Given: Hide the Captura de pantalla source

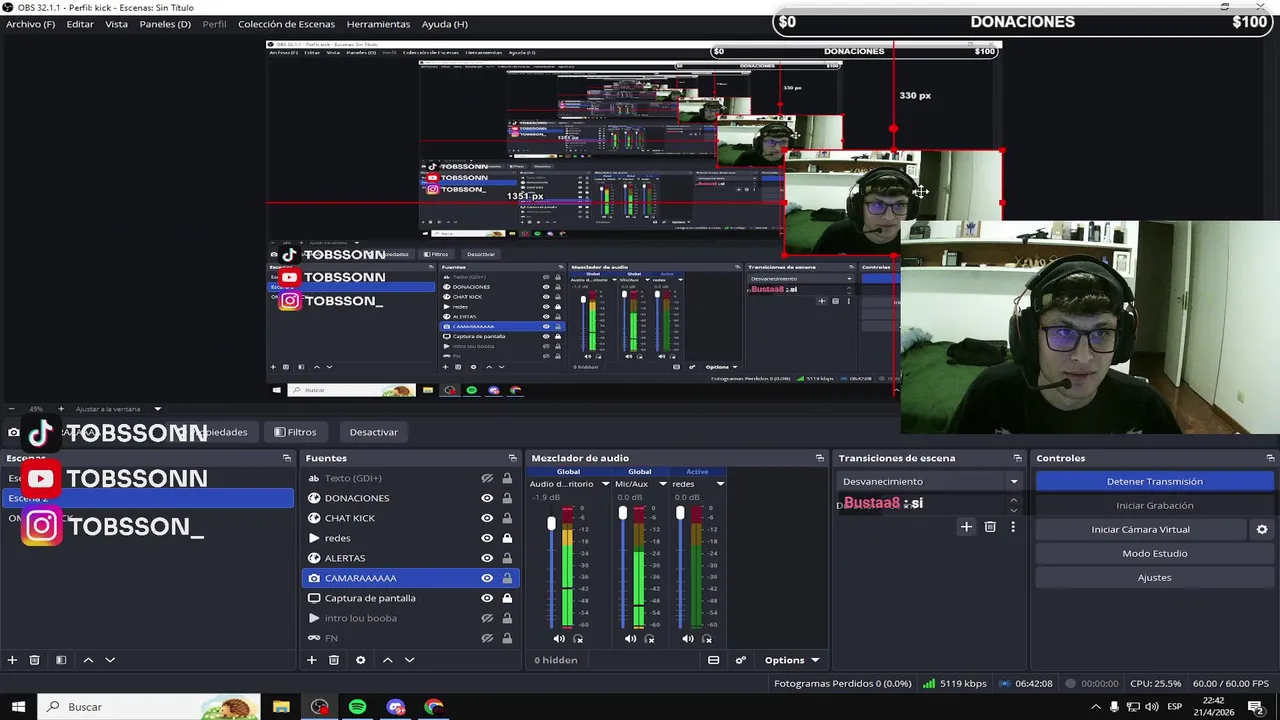Looking at the screenshot, I should (487, 598).
